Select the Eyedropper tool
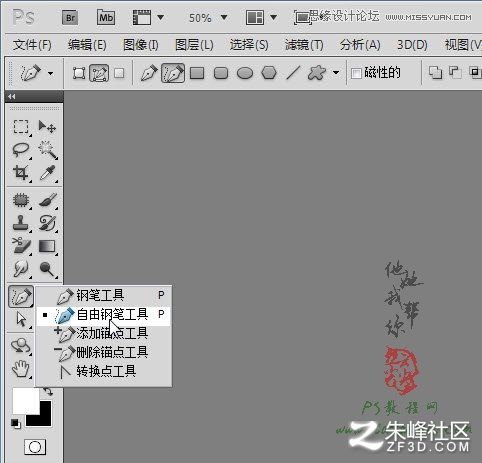 (x=48, y=173)
